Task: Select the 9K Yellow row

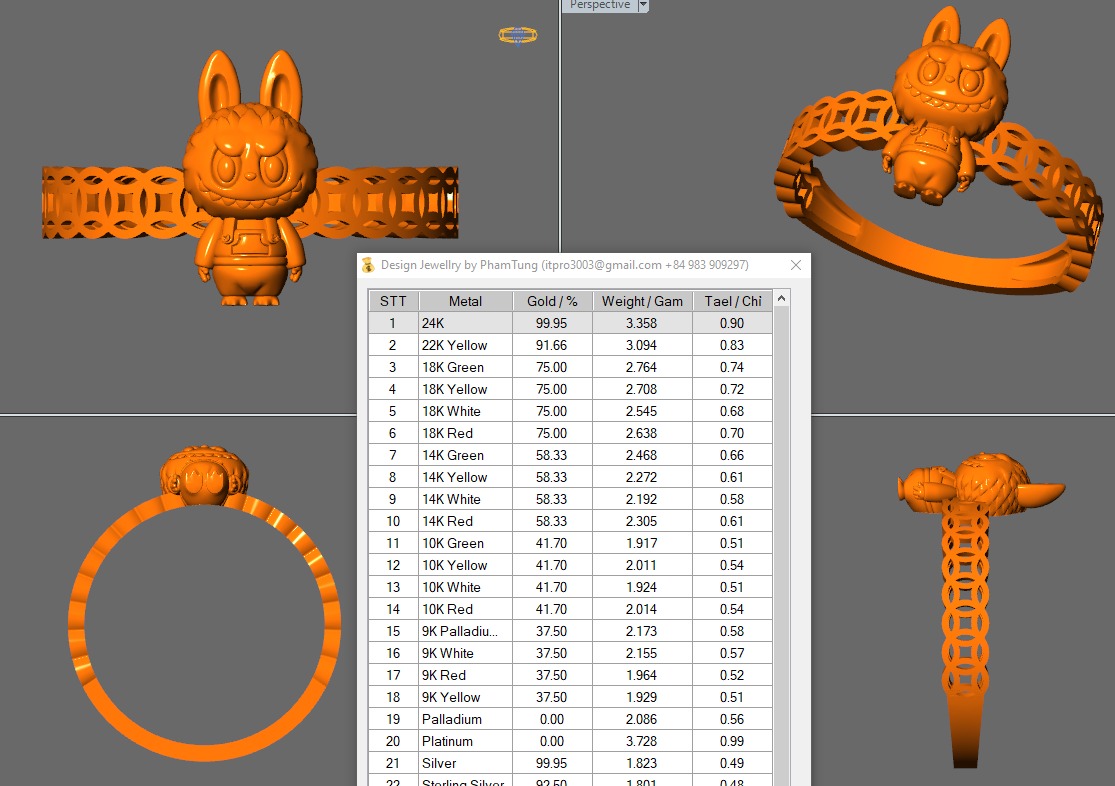Action: [x=570, y=698]
